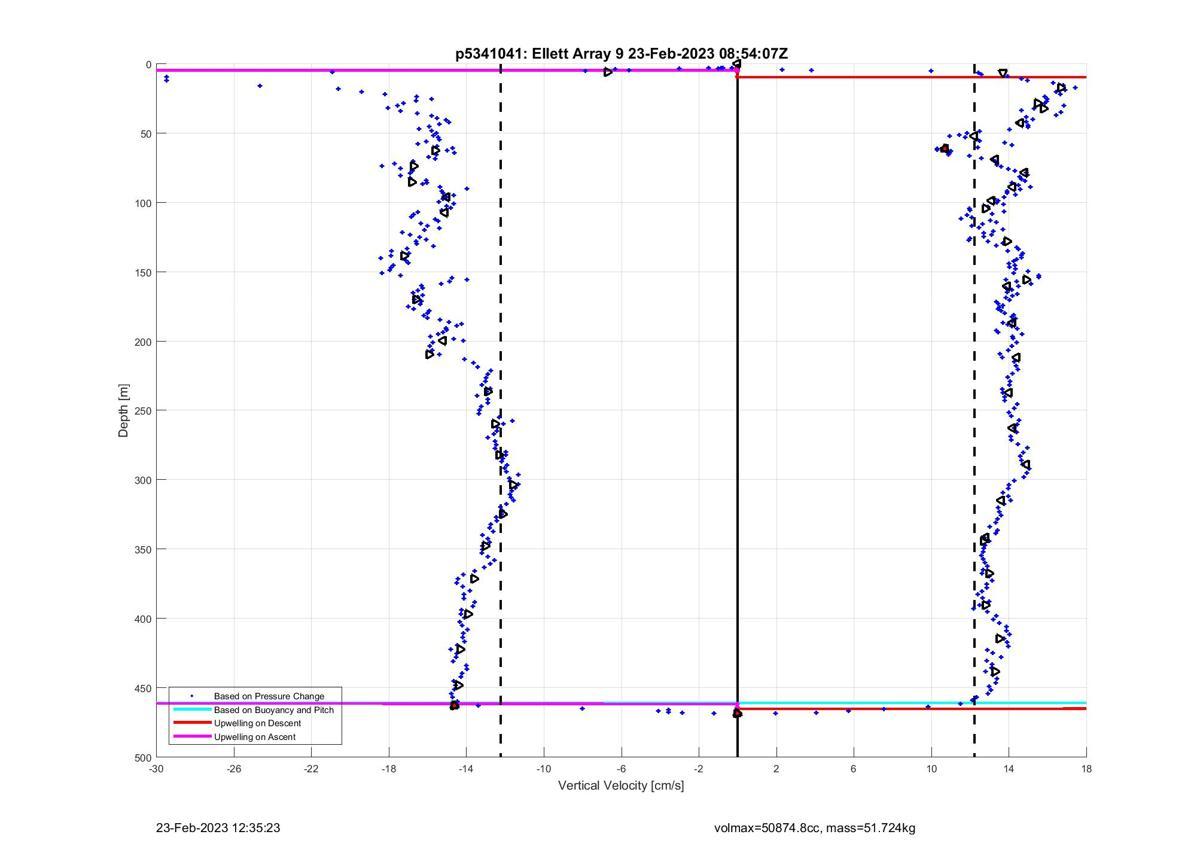The width and height of the screenshot is (1200, 851).
Task: Click y-axis tick label '200'
Action: point(143,342)
